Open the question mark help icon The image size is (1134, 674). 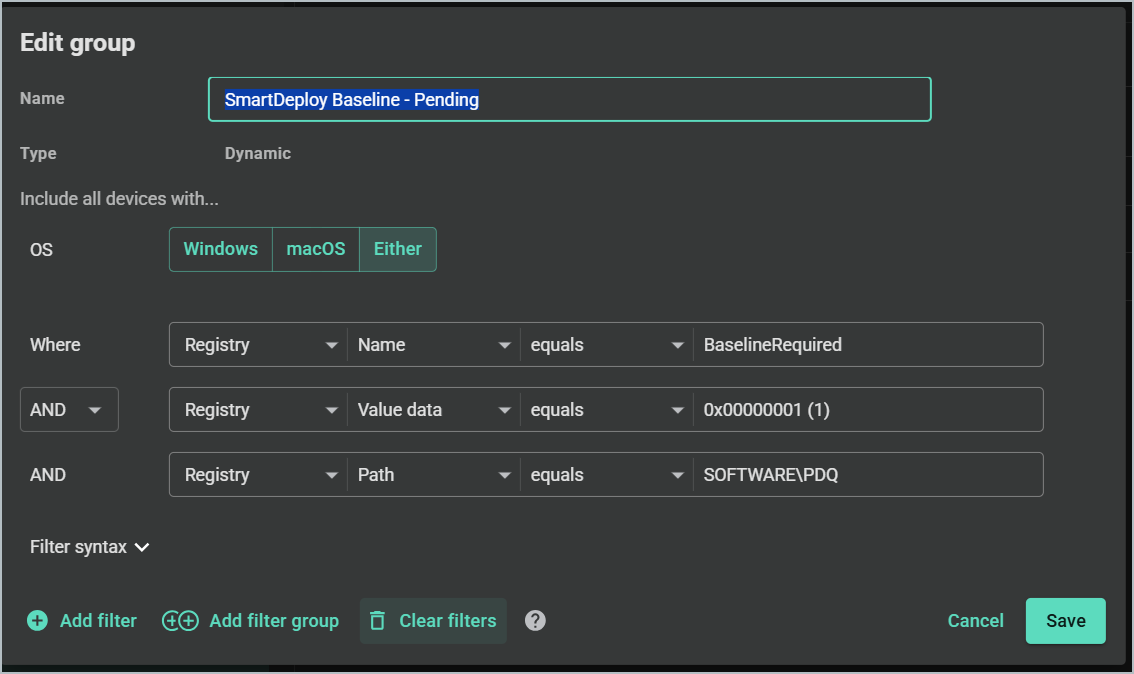click(x=535, y=620)
